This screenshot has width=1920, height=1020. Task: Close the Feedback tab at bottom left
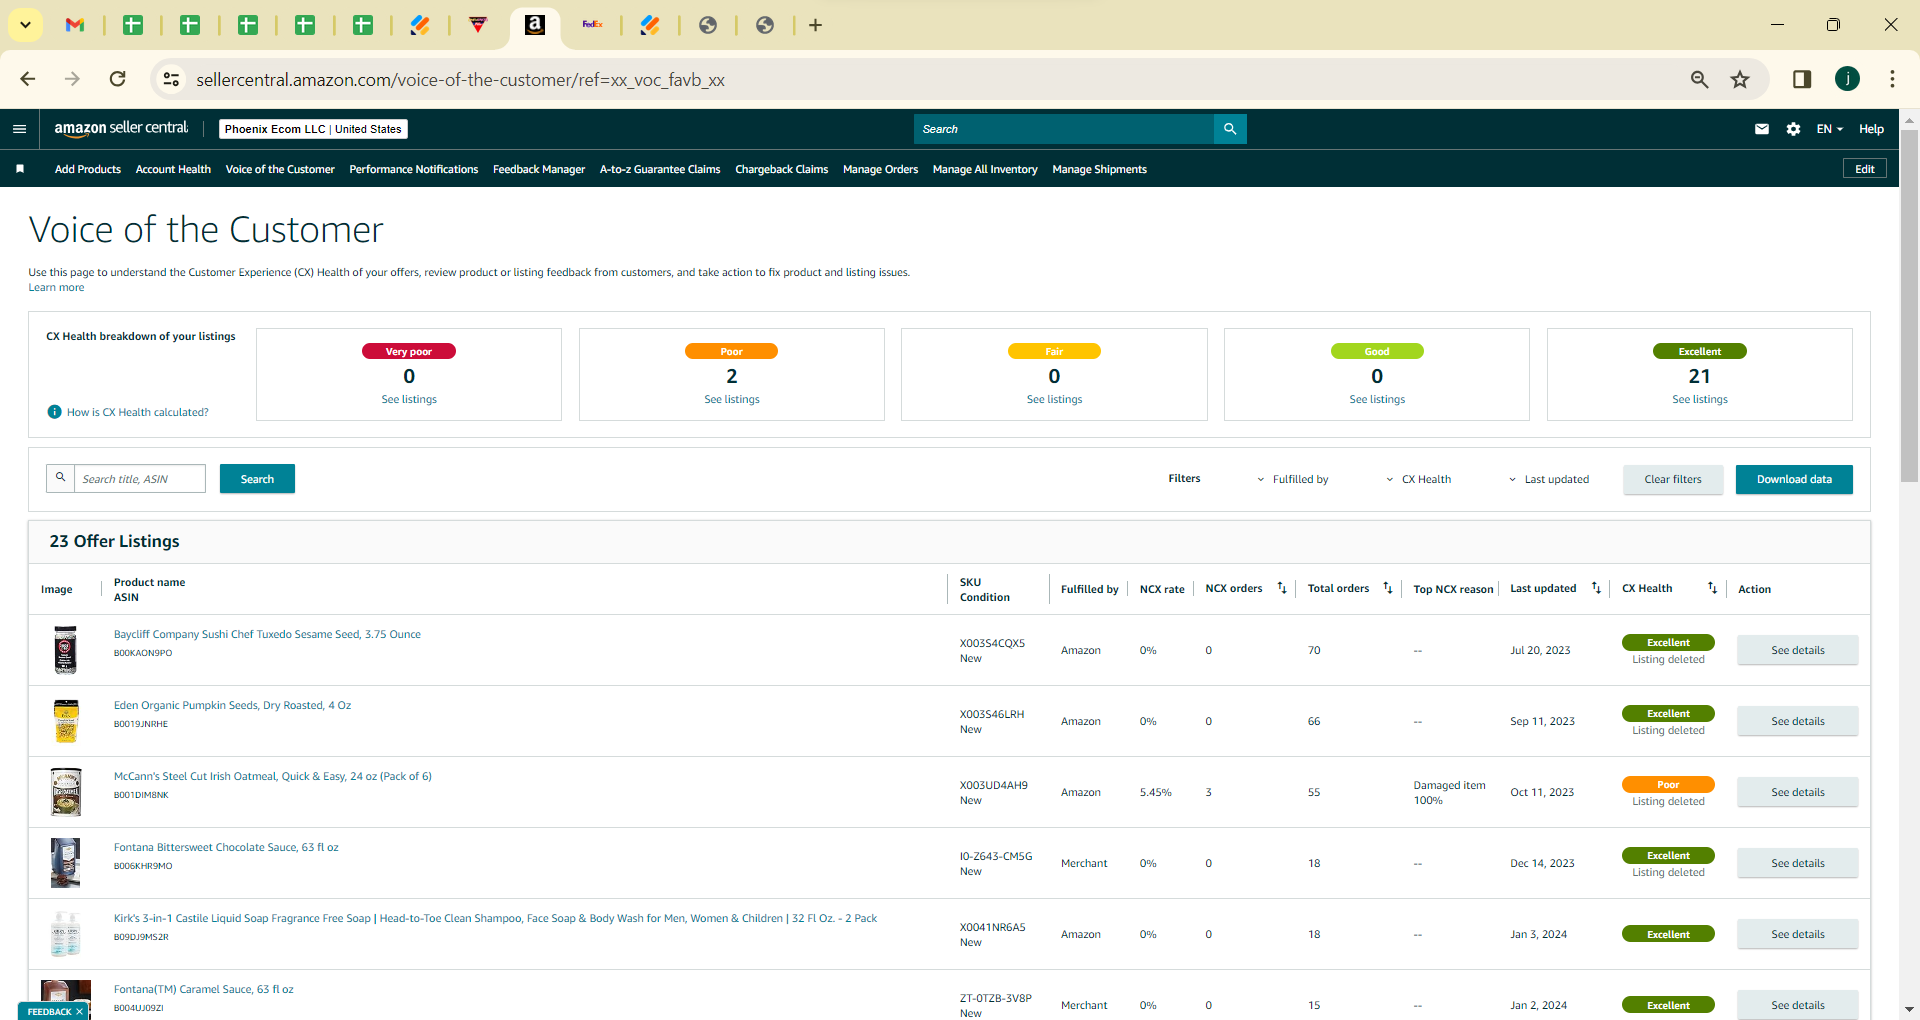point(79,1012)
